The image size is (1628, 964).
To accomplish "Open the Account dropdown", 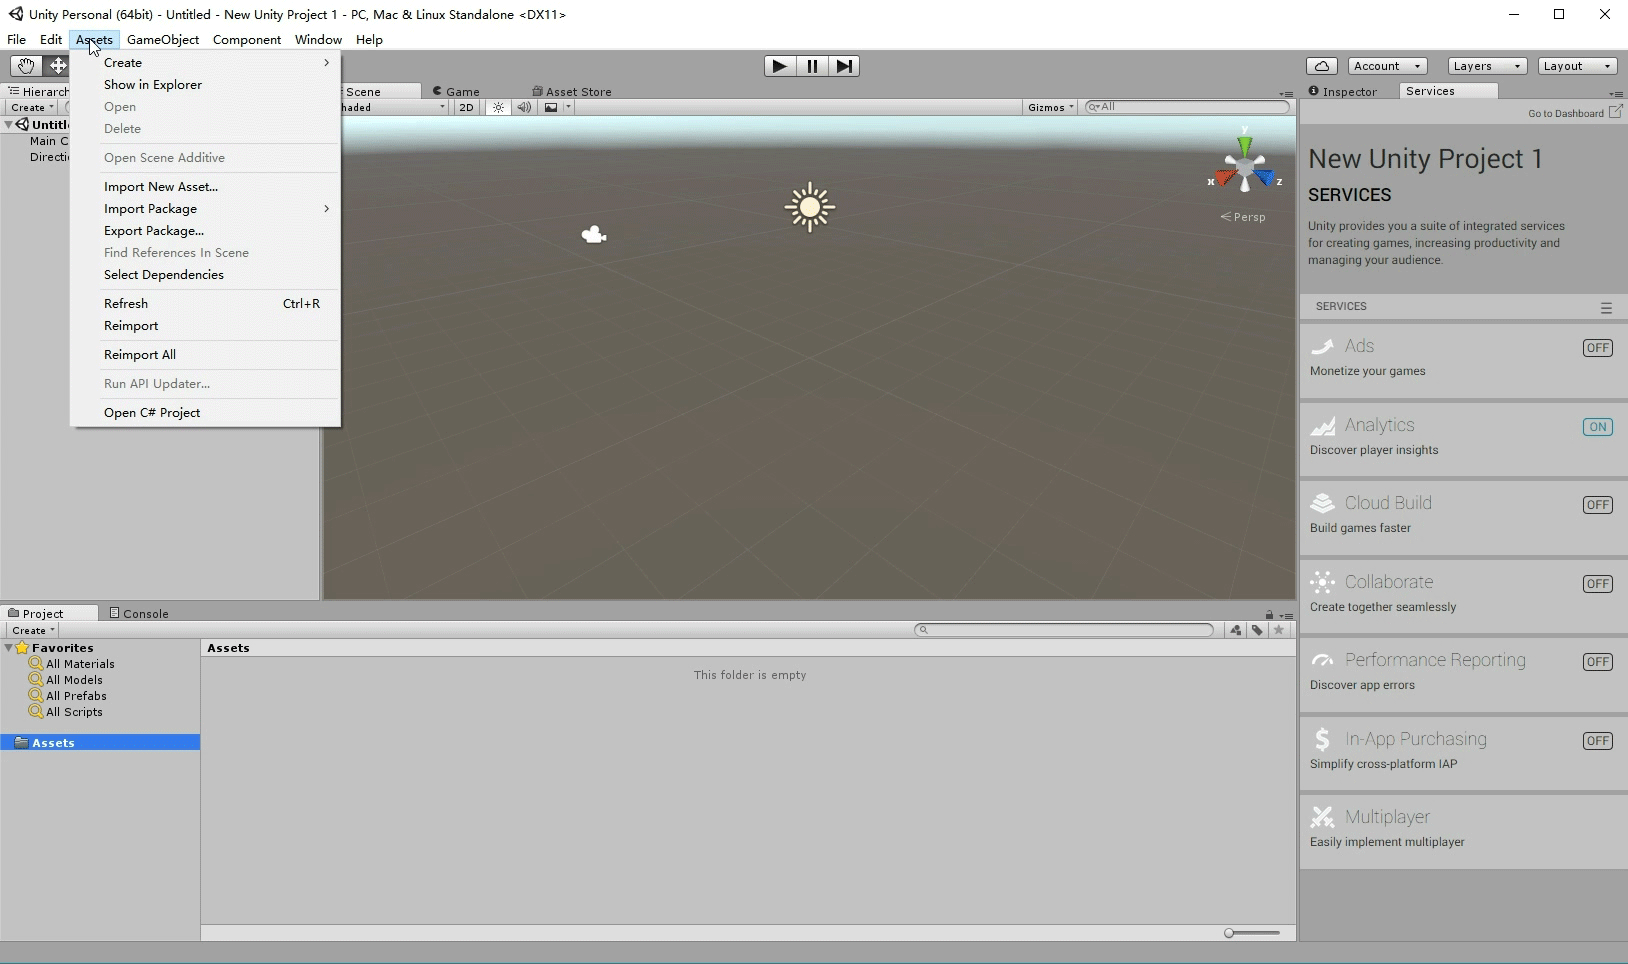I will point(1387,66).
